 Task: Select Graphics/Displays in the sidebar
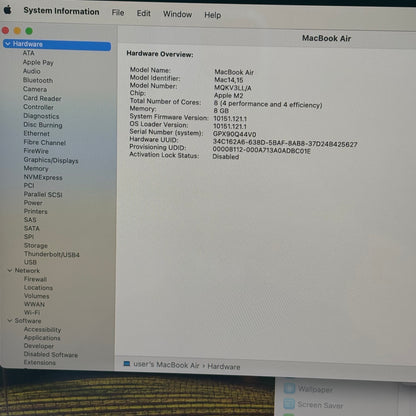(x=51, y=160)
